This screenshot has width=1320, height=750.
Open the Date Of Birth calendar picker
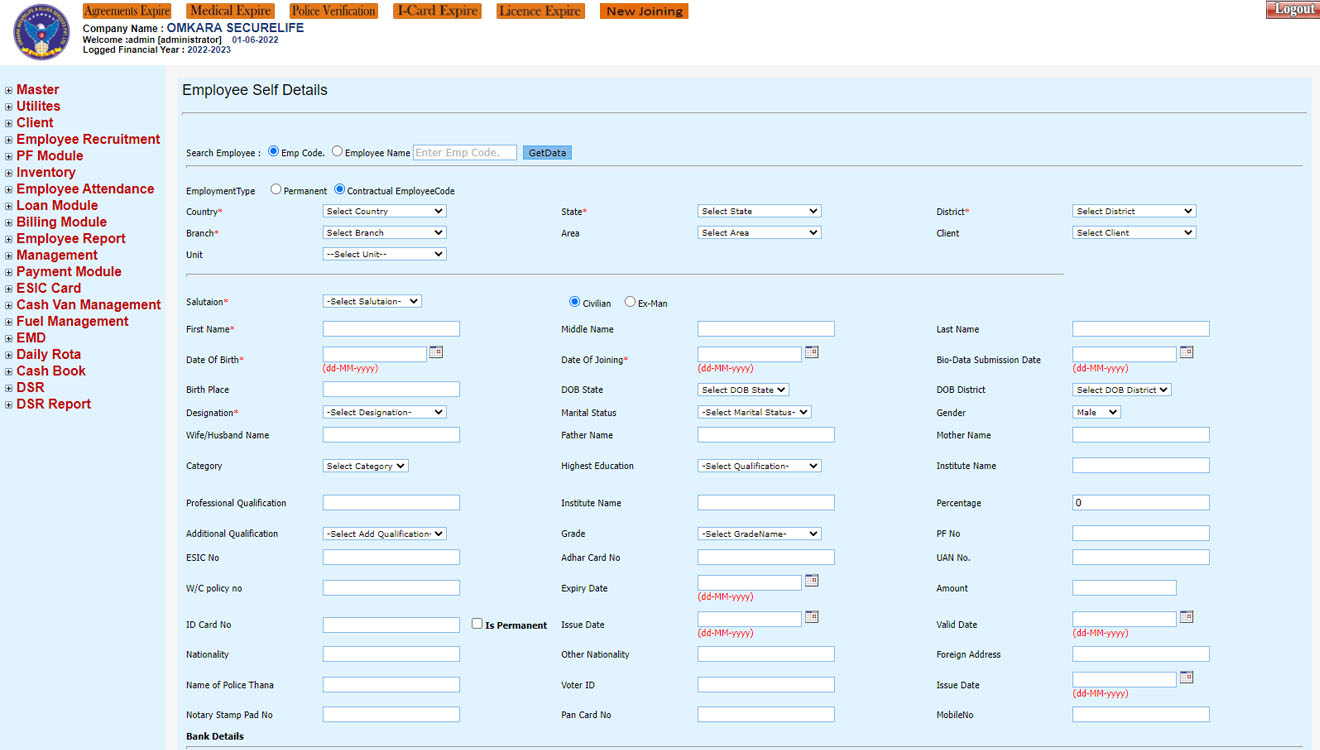click(436, 352)
